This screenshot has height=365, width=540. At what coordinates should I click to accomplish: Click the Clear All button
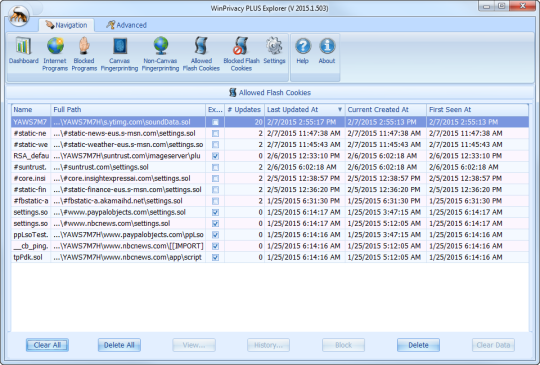tap(47, 345)
